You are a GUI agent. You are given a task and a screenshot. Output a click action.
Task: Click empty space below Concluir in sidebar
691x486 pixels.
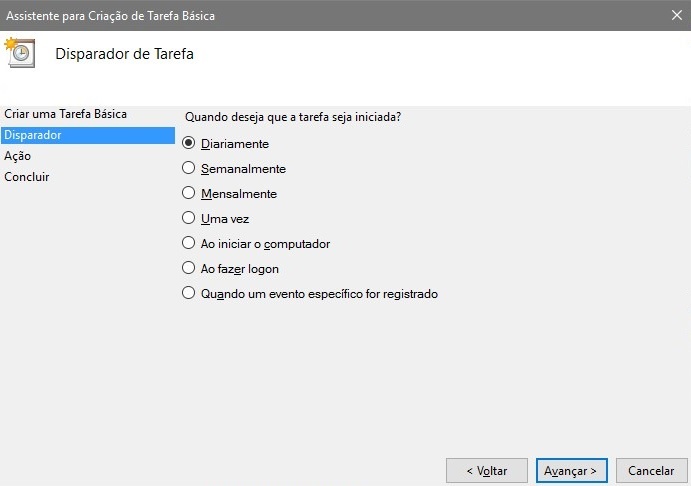tap(85, 300)
